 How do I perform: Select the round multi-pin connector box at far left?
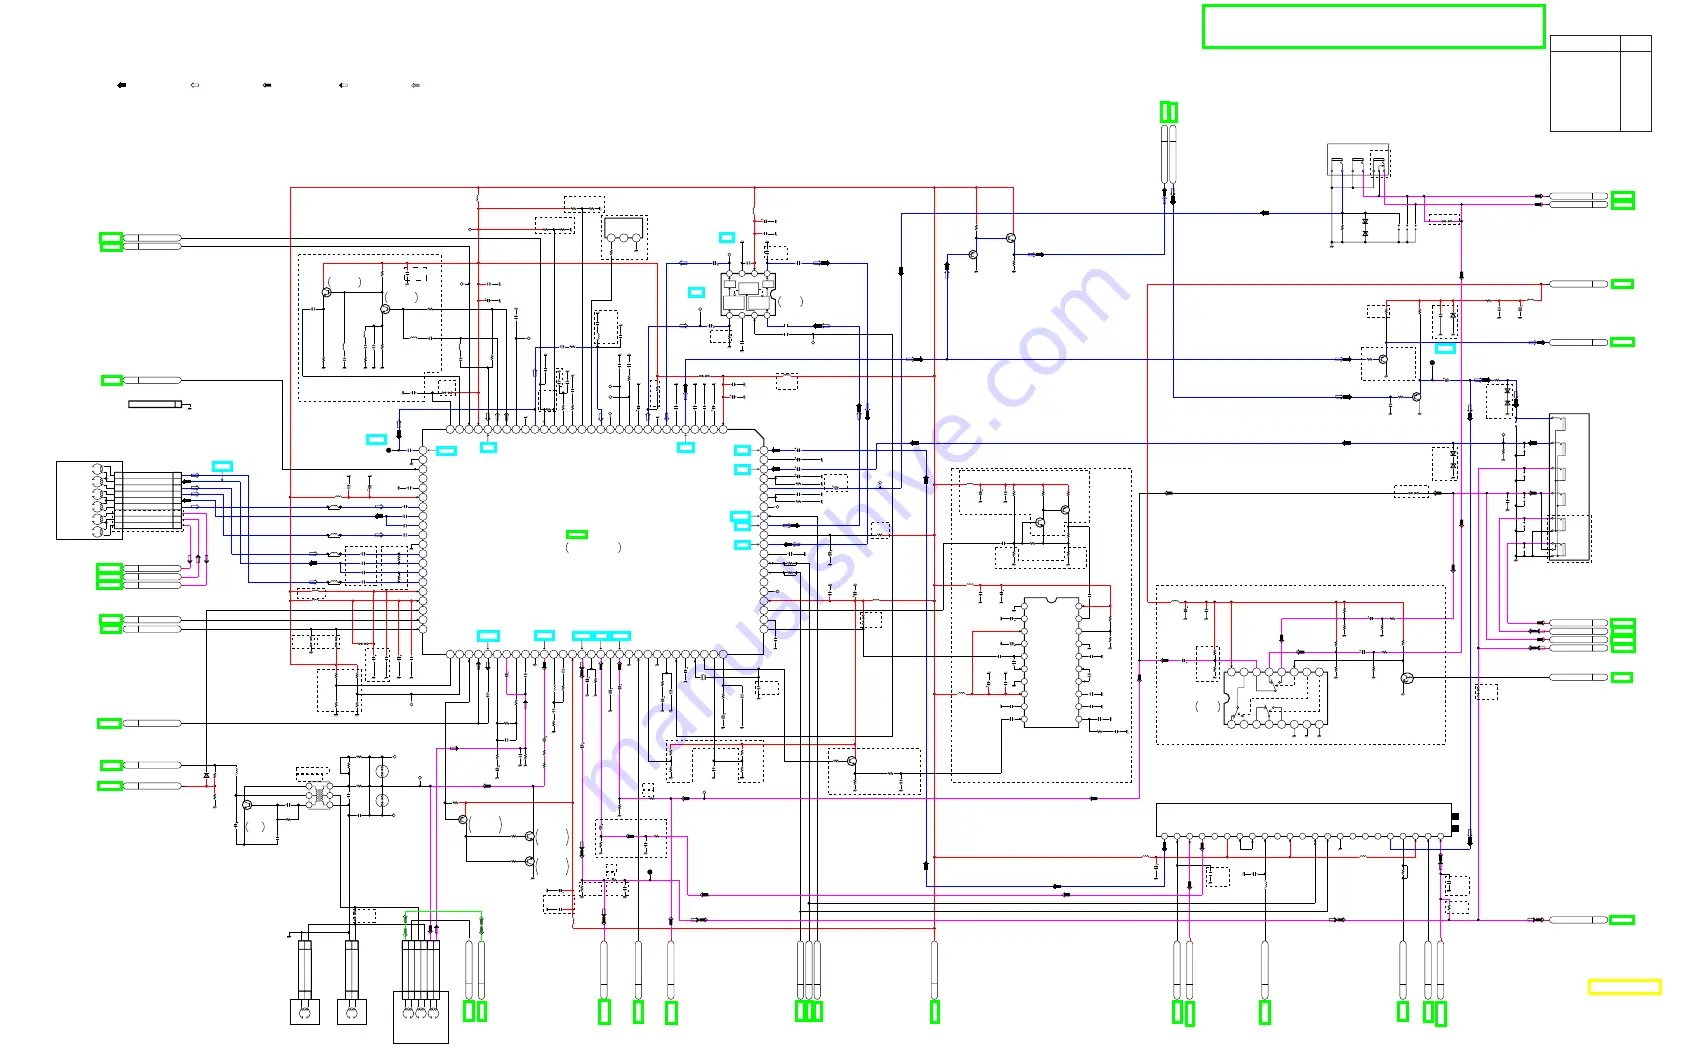point(89,500)
